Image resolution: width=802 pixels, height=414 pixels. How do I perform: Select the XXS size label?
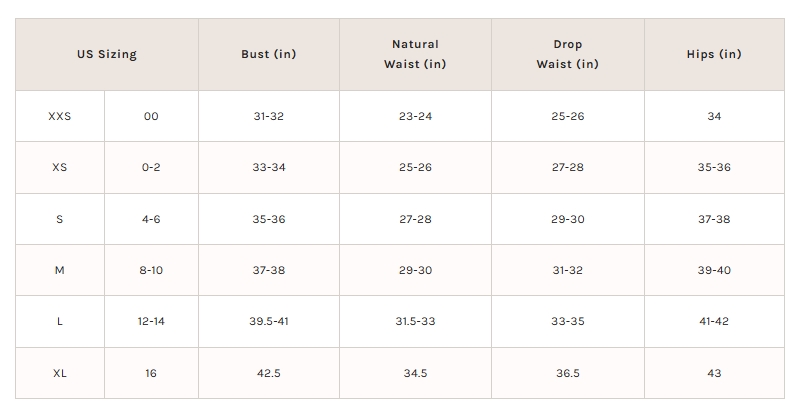(x=60, y=116)
